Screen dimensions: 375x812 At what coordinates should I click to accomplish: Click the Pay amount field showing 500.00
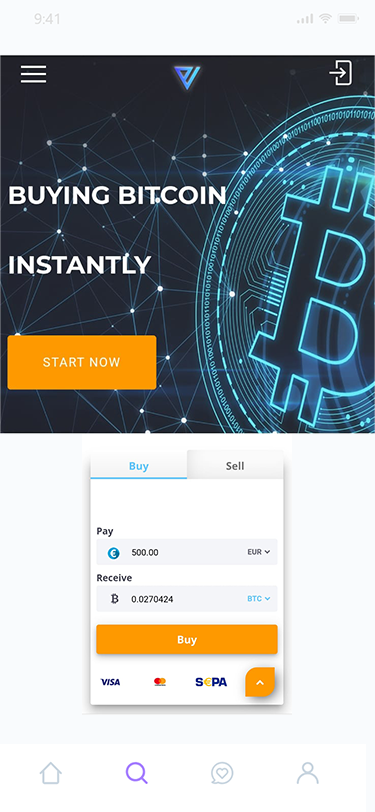(187, 552)
